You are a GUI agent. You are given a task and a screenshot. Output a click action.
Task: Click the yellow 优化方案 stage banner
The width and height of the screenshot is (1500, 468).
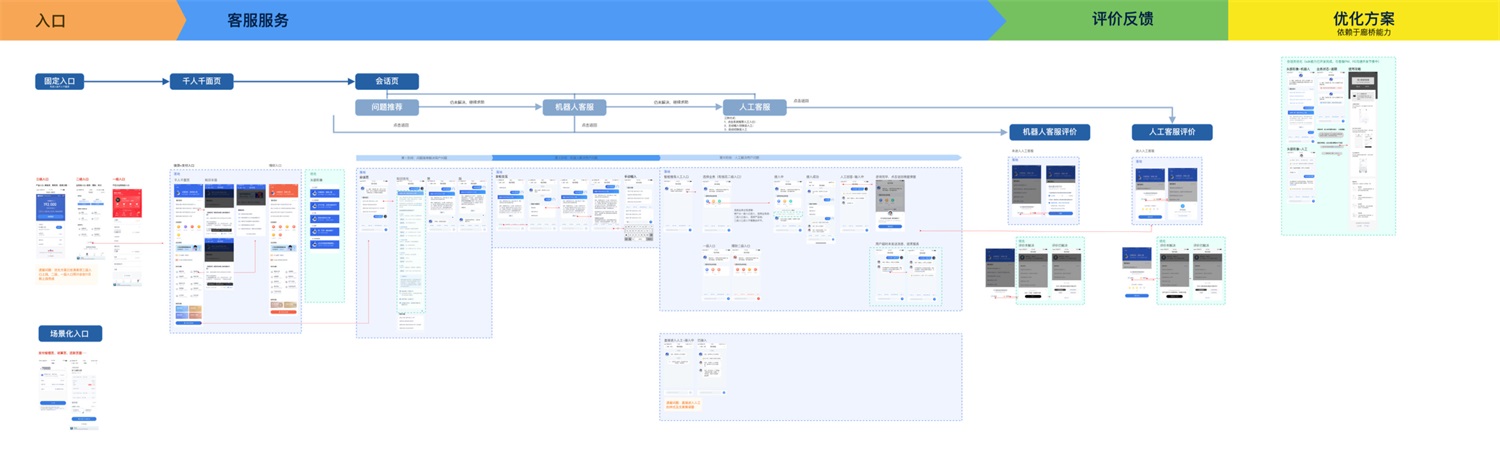(x=1363, y=20)
